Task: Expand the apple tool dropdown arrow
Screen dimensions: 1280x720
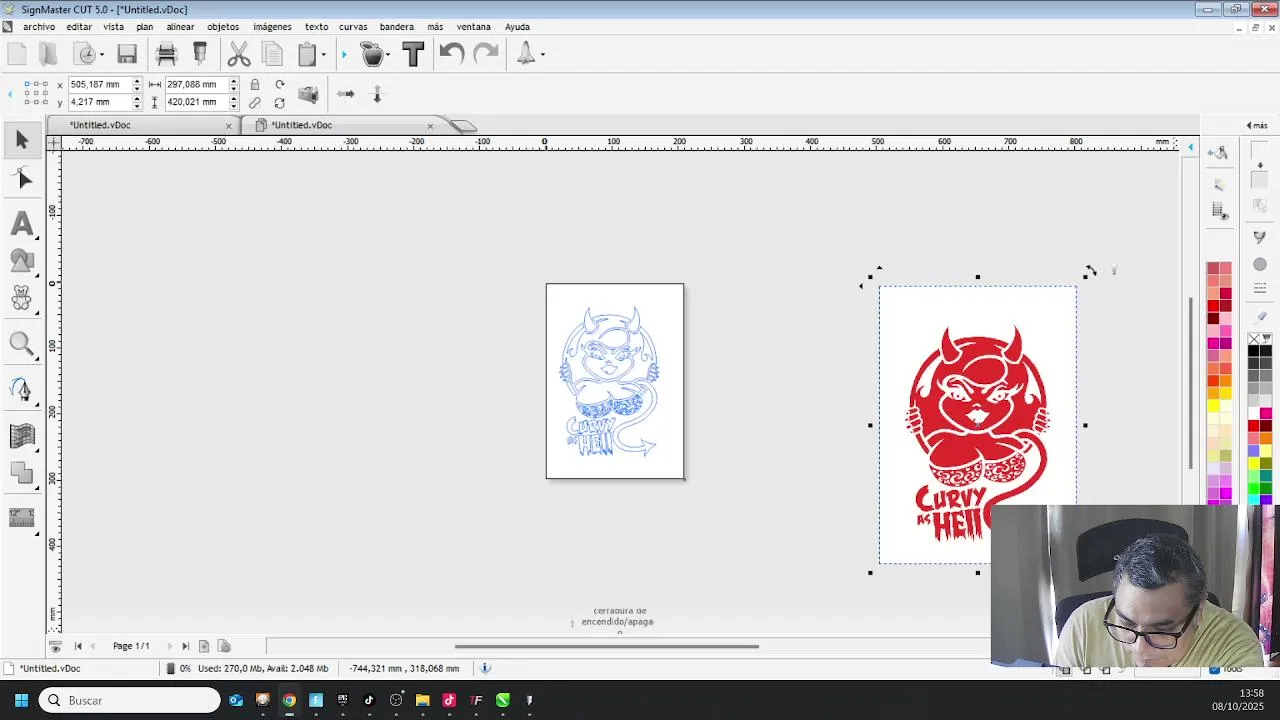Action: (388, 55)
